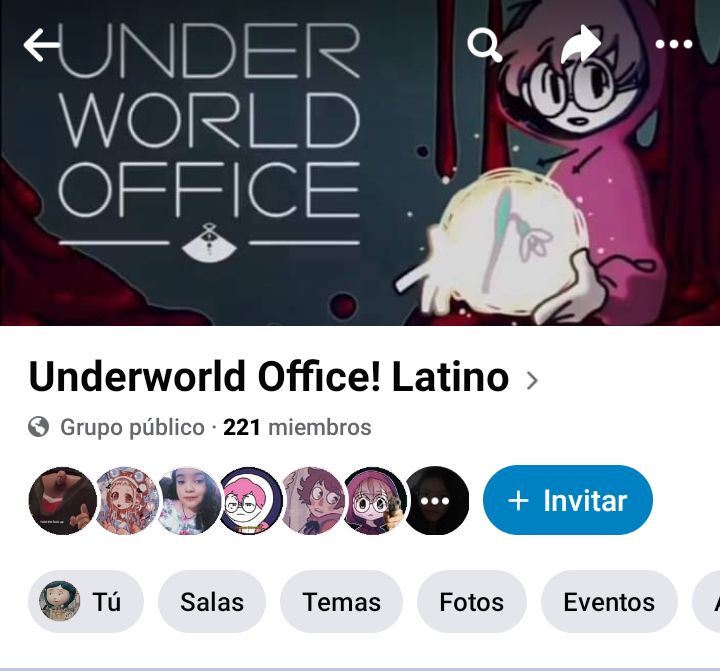720x671 pixels.
Task: Switch to the Temas tab
Action: pyautogui.click(x=341, y=602)
